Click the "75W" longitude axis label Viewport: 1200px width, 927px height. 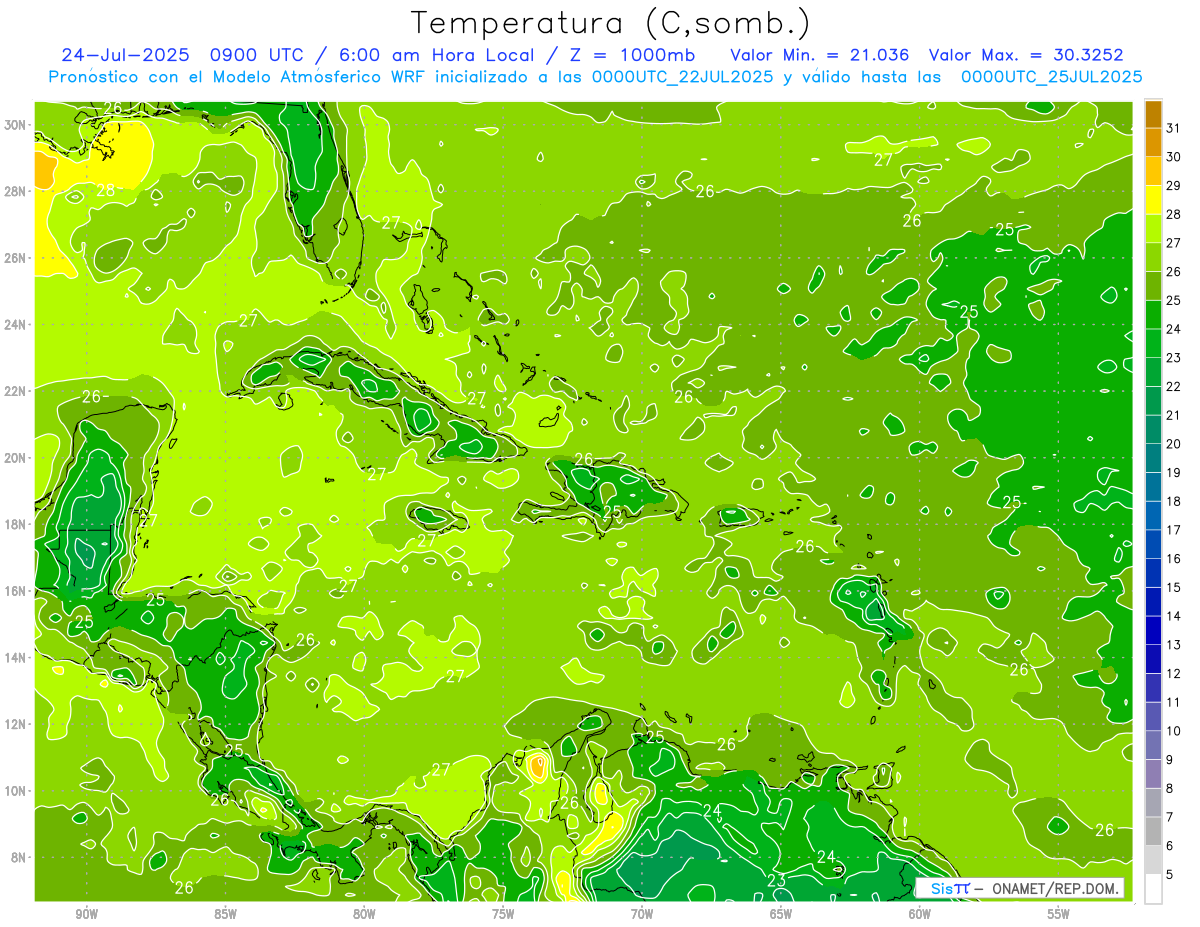[x=503, y=914]
